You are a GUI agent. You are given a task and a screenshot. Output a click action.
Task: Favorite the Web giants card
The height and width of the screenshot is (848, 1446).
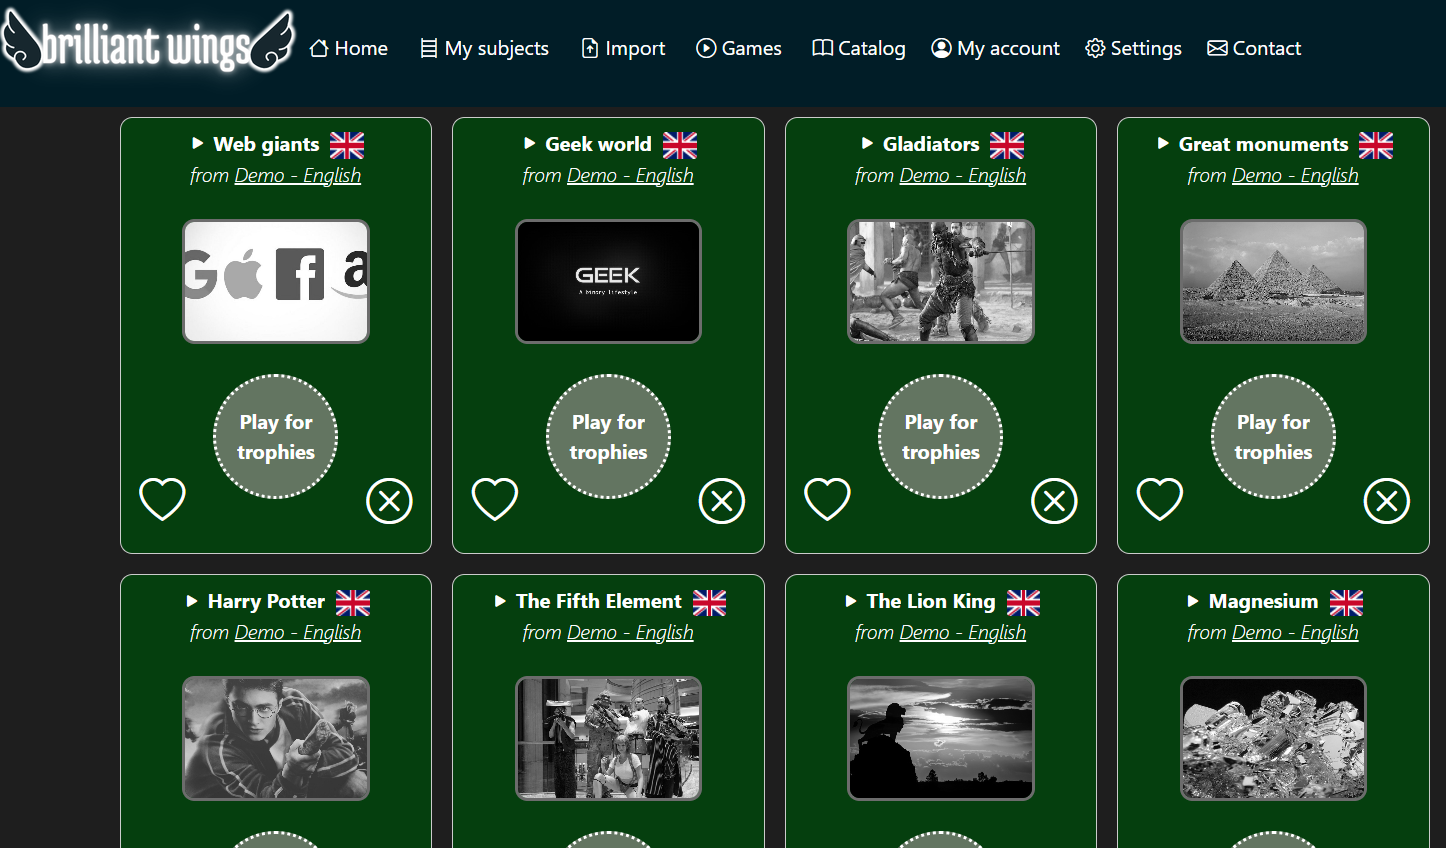click(x=162, y=499)
